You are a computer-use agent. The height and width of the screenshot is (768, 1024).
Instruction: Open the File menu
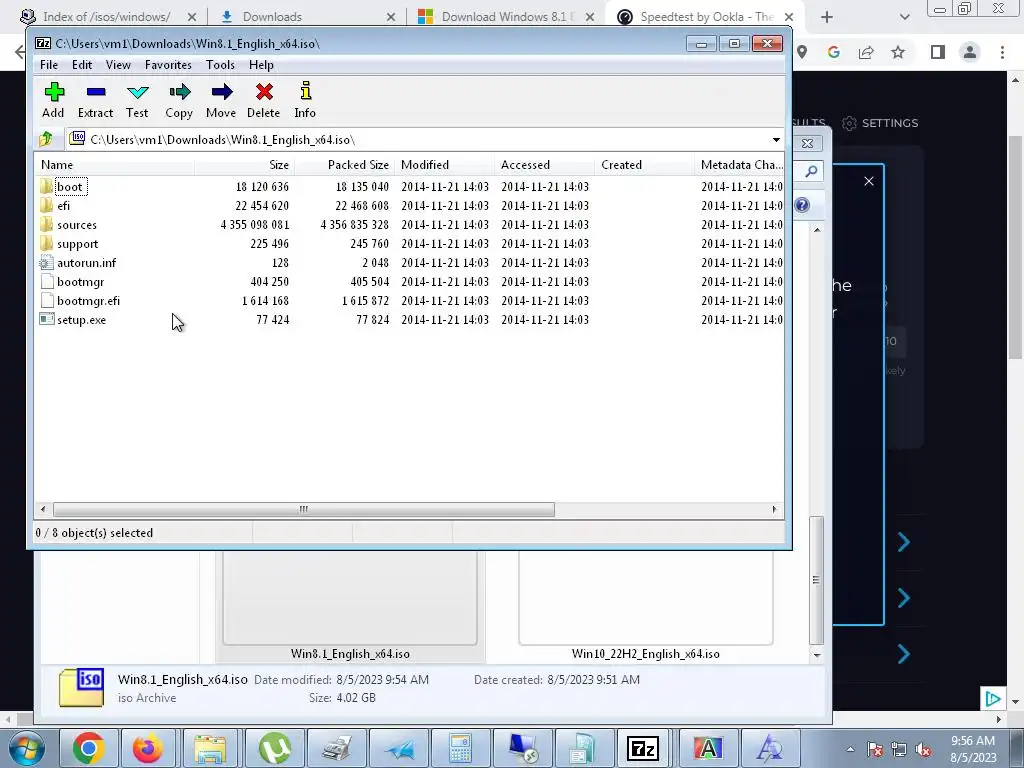pos(49,65)
